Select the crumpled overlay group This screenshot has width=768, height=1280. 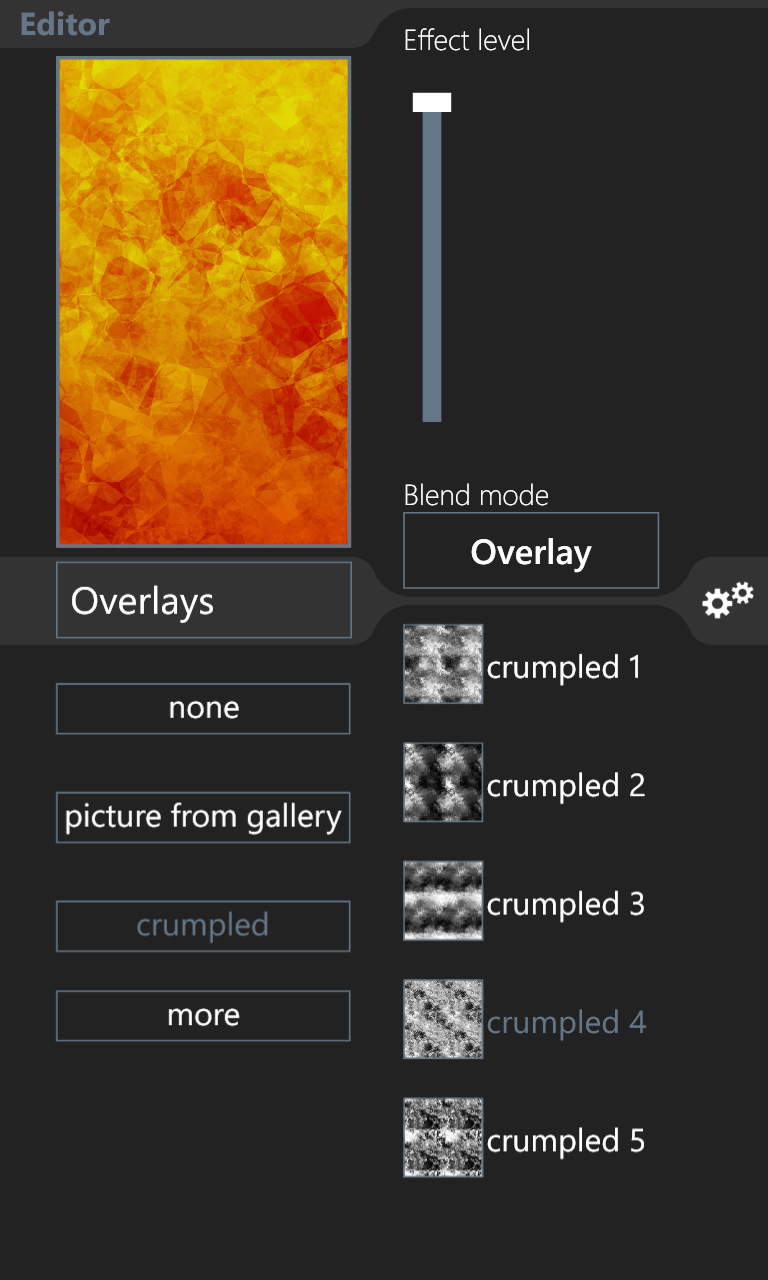[x=203, y=926]
